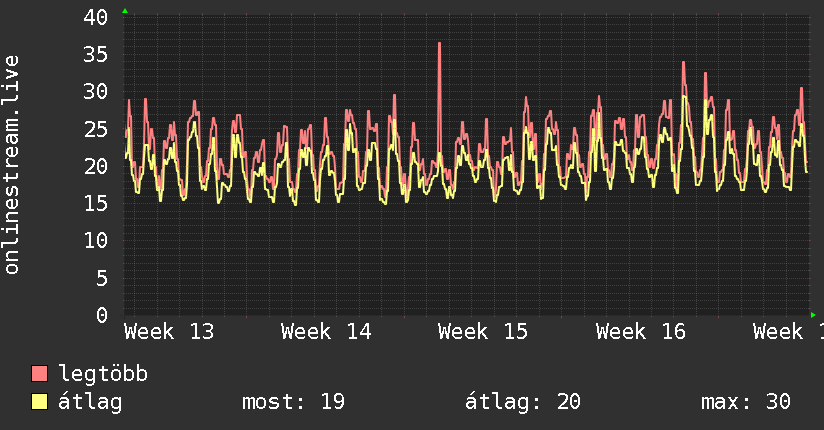Click the 'átlag: 20' statistic value
The height and width of the screenshot is (430, 824).
point(522,402)
